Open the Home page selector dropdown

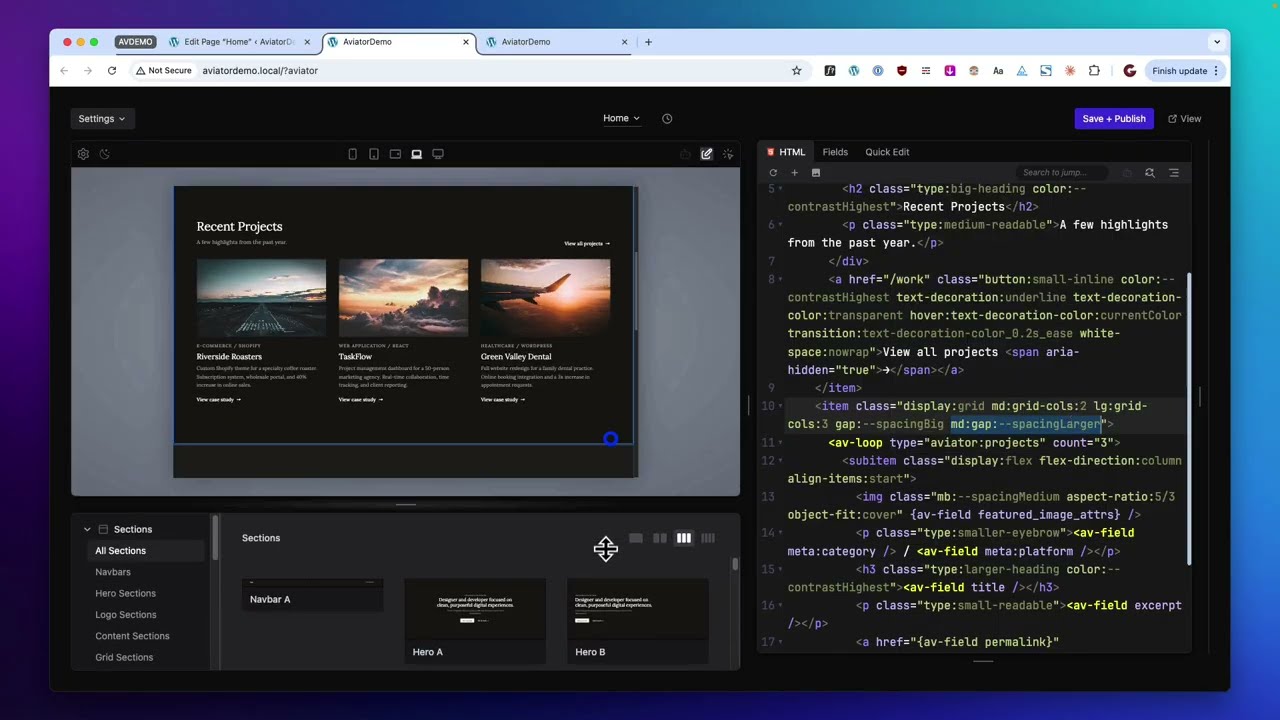pyautogui.click(x=621, y=118)
